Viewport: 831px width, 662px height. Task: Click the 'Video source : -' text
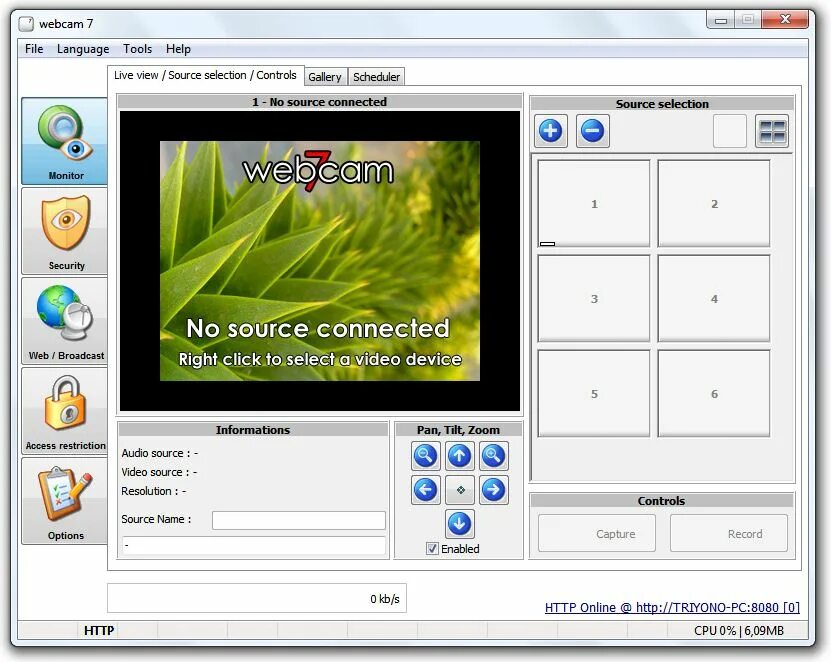[x=159, y=472]
